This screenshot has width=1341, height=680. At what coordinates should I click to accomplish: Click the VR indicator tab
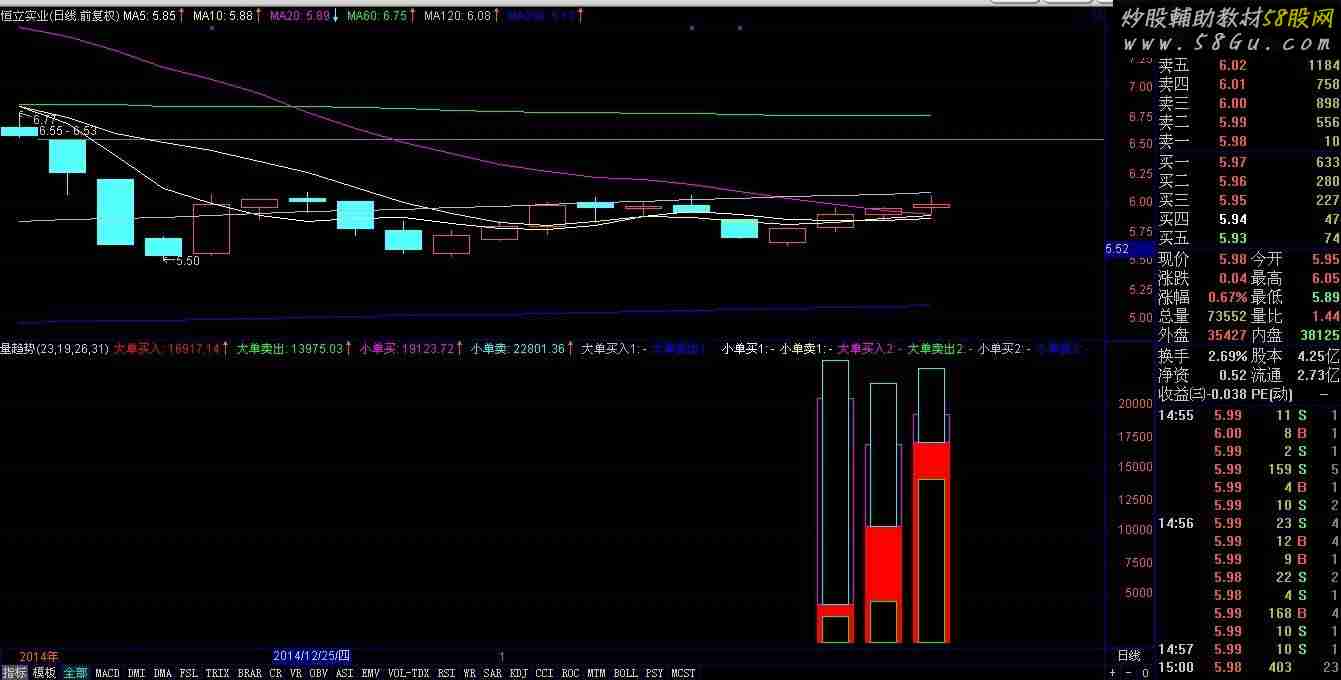coord(296,673)
